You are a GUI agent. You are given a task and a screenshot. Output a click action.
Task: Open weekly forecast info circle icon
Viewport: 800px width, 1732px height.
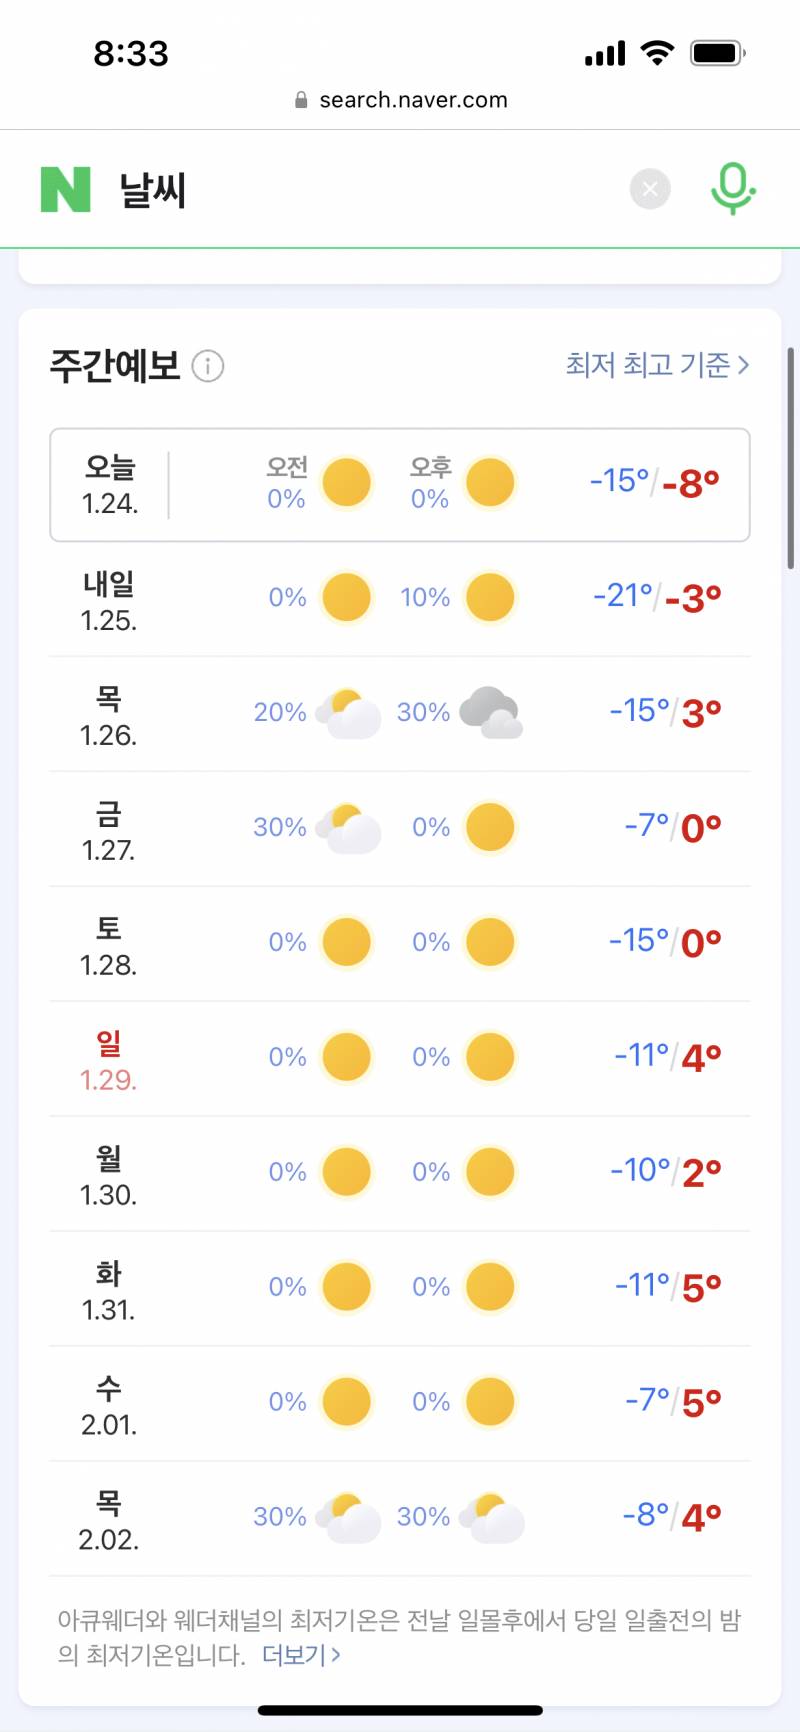tap(208, 366)
